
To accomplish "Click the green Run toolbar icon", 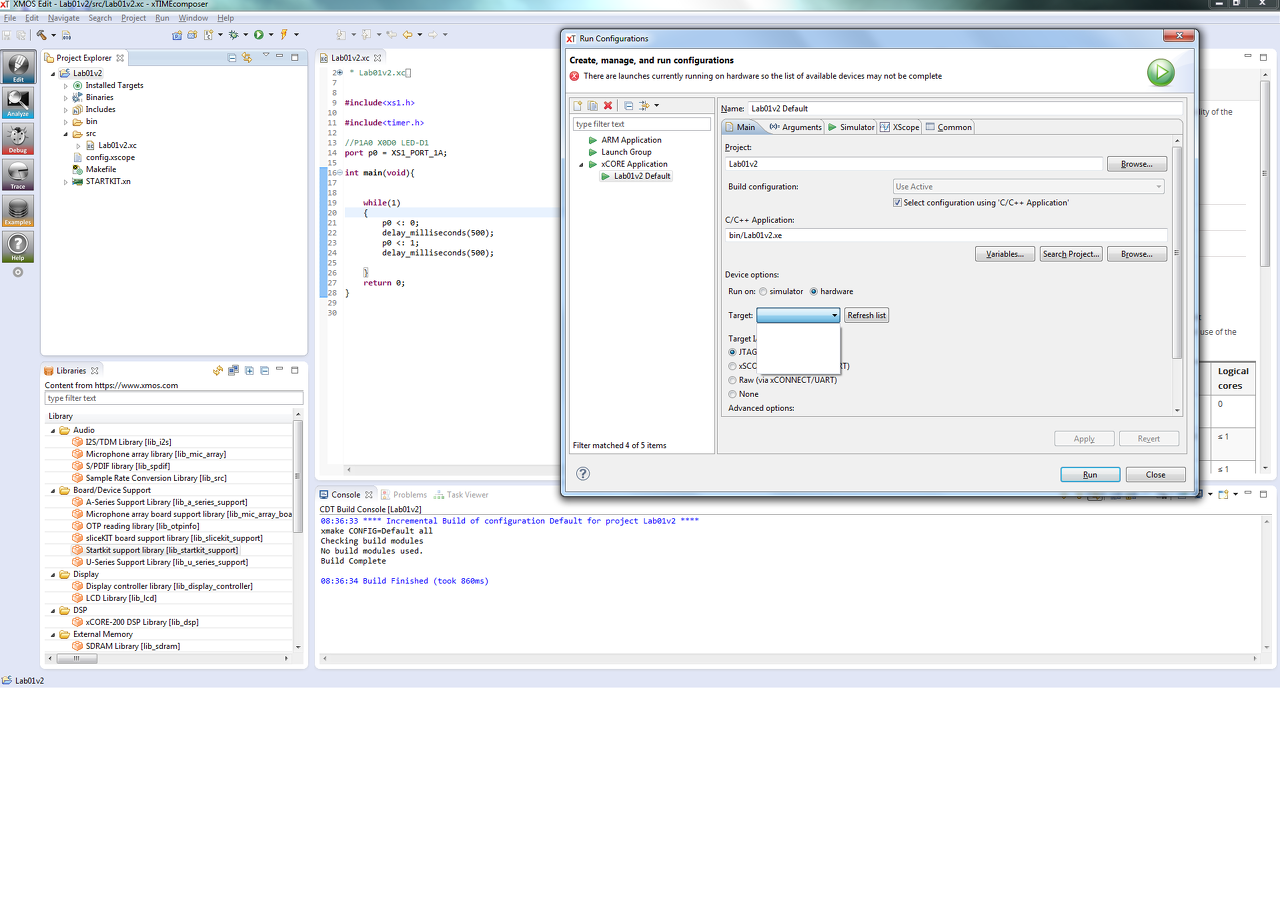I will point(259,35).
